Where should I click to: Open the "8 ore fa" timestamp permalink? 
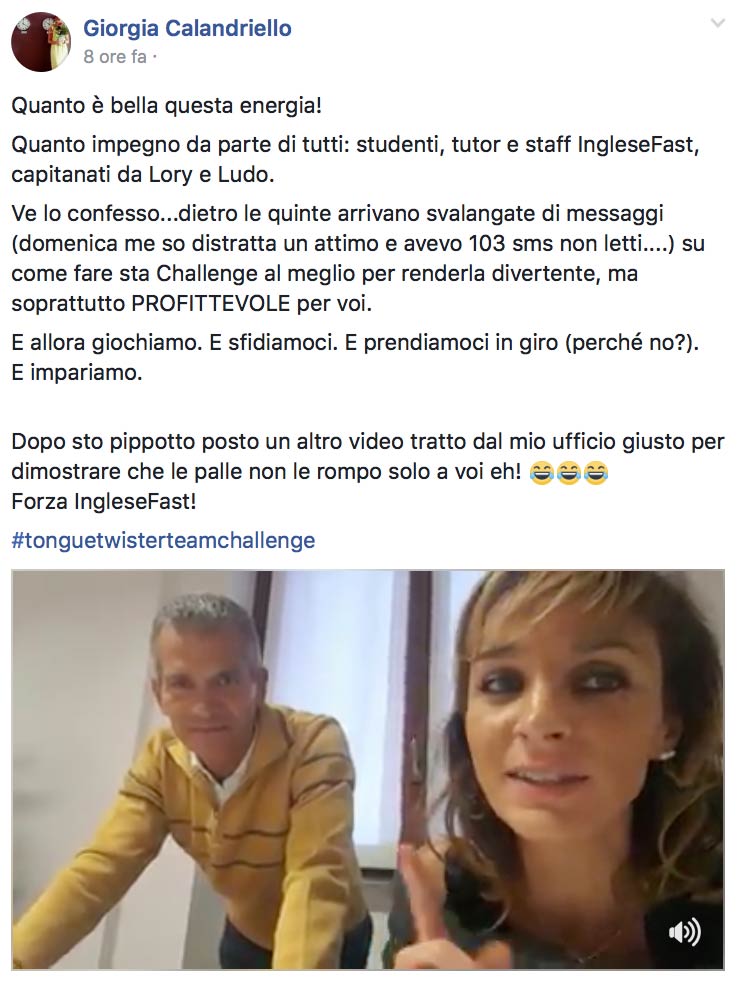click(x=115, y=57)
